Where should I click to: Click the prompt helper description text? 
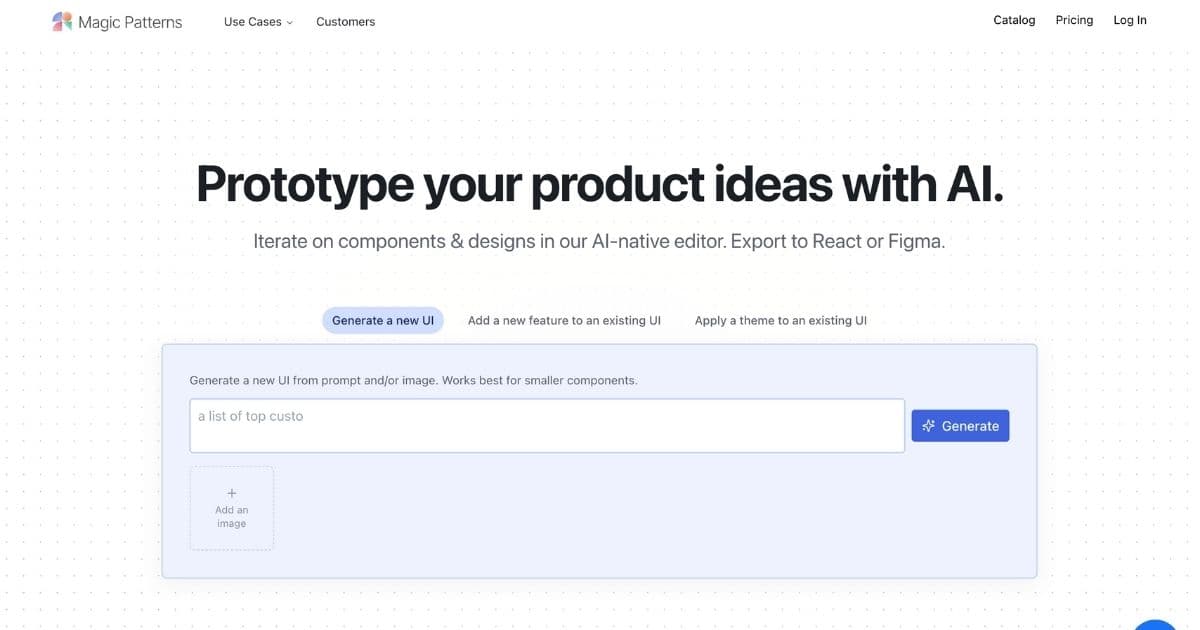[x=413, y=381]
